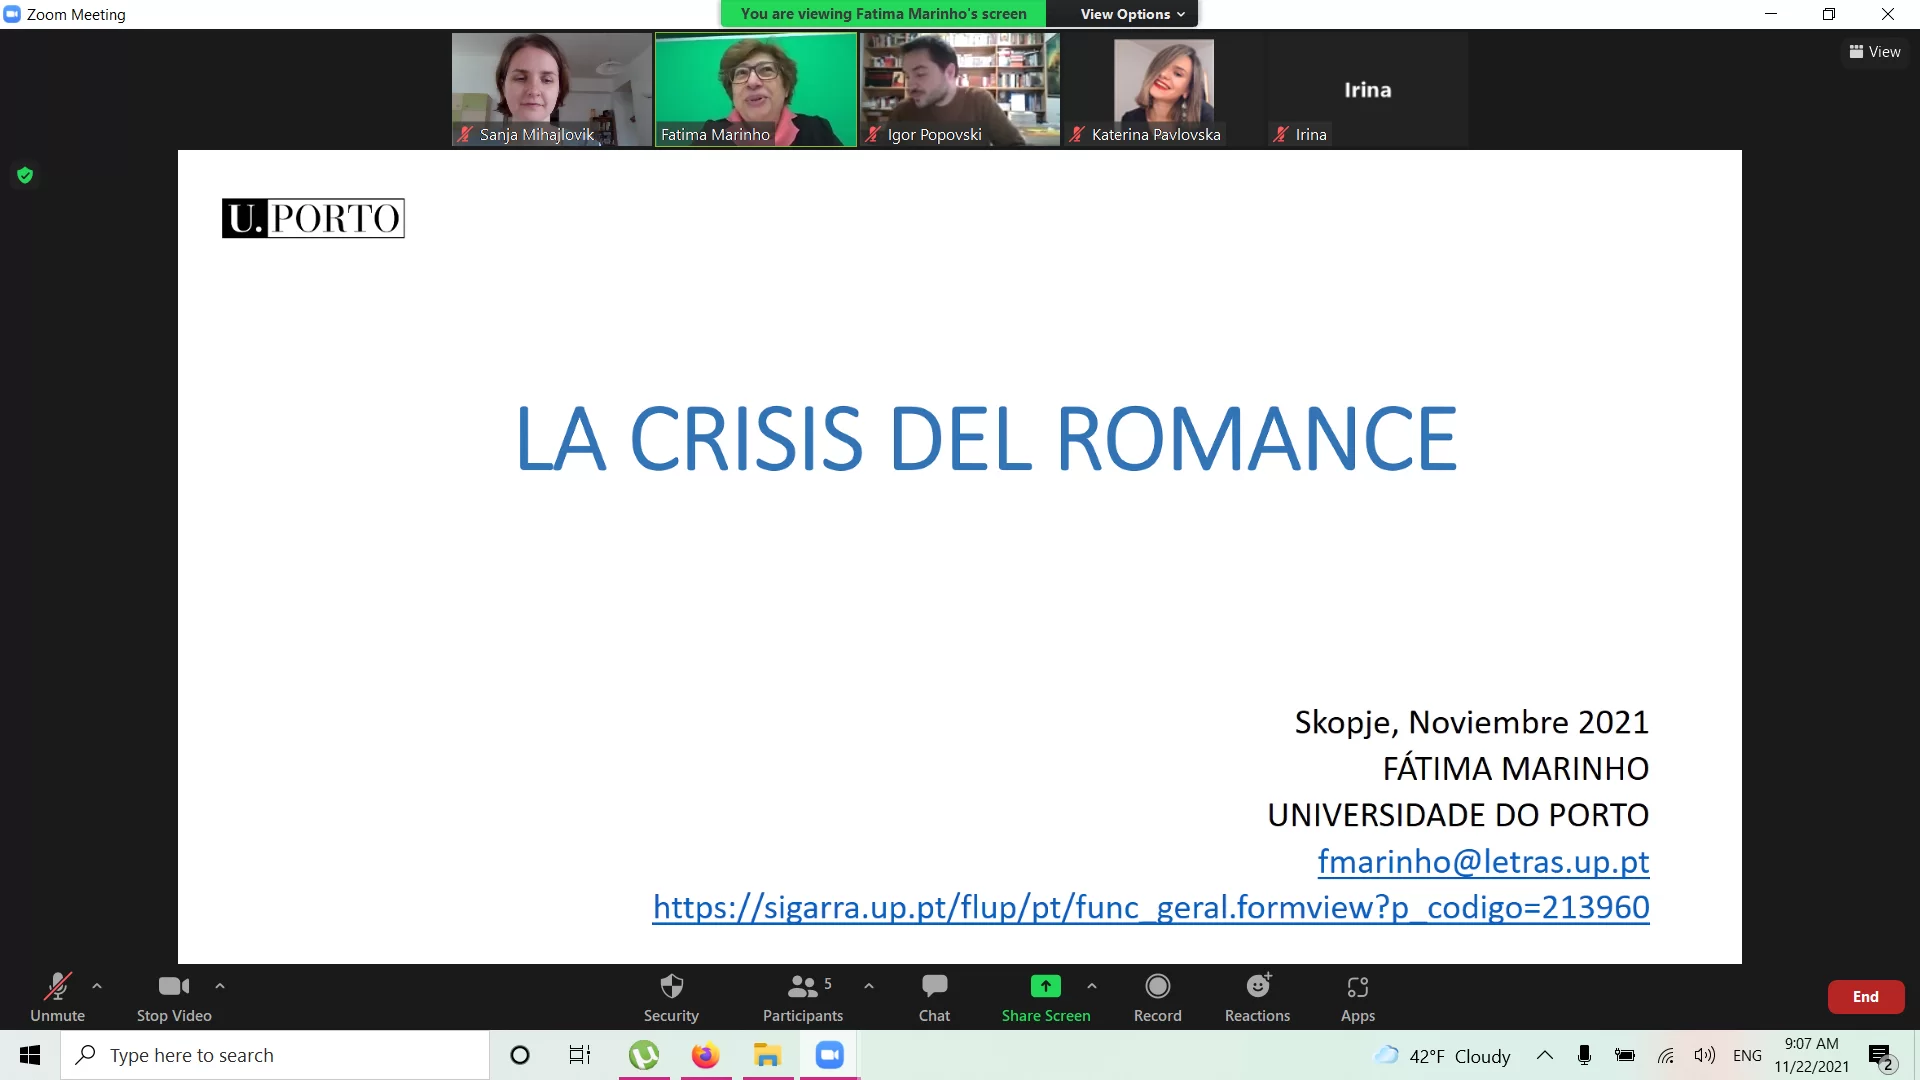
Task: Open the View layout menu
Action: pos(1874,52)
